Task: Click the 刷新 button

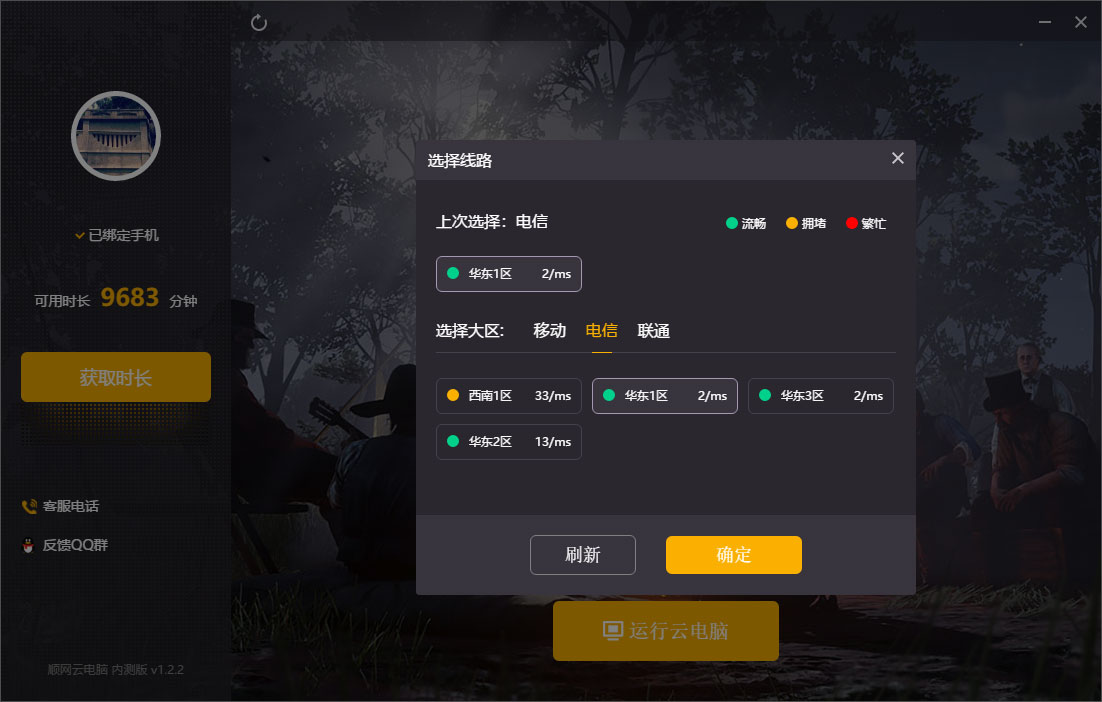Action: click(x=583, y=555)
